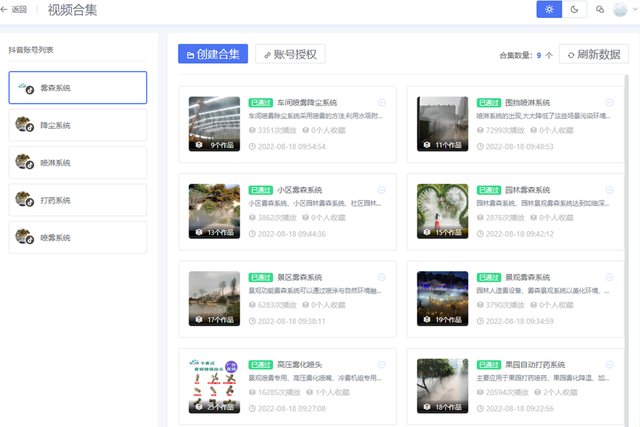Image resolution: width=640 pixels, height=427 pixels.
Task: Click the 抖音账号列表 heading
Action: point(31,50)
